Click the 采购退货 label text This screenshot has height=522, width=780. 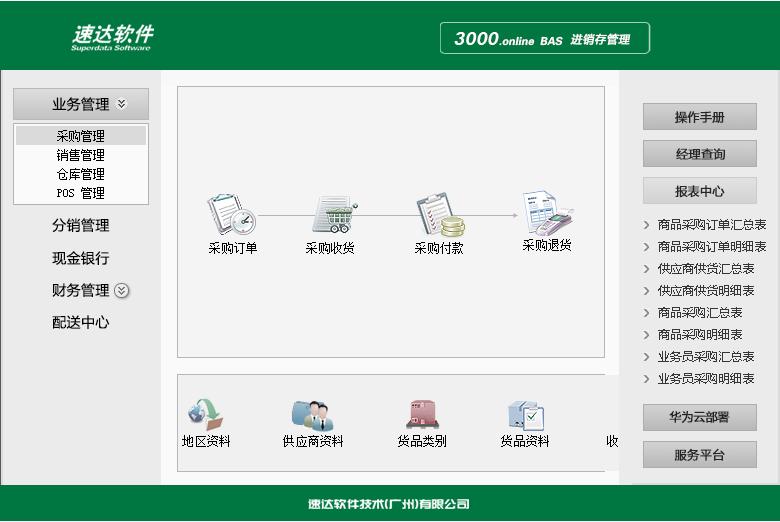click(x=547, y=245)
